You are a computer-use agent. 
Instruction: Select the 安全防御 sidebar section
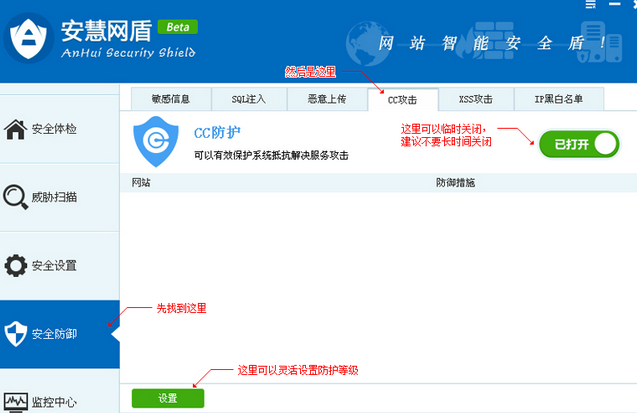click(60, 334)
